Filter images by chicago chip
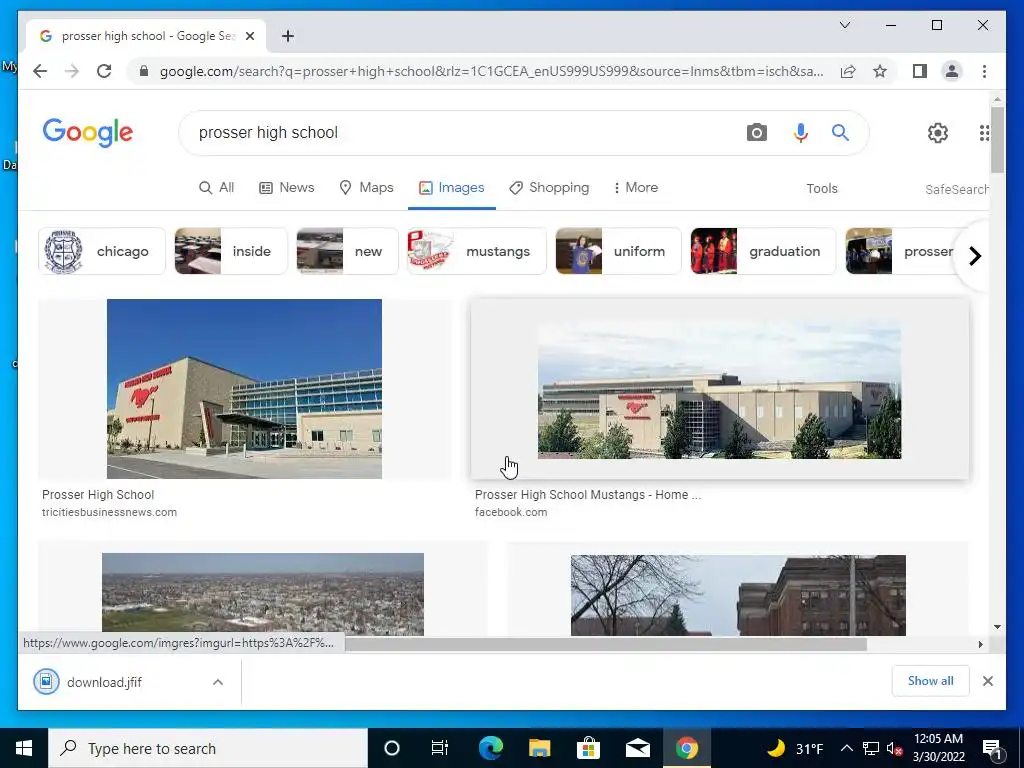 tap(102, 251)
